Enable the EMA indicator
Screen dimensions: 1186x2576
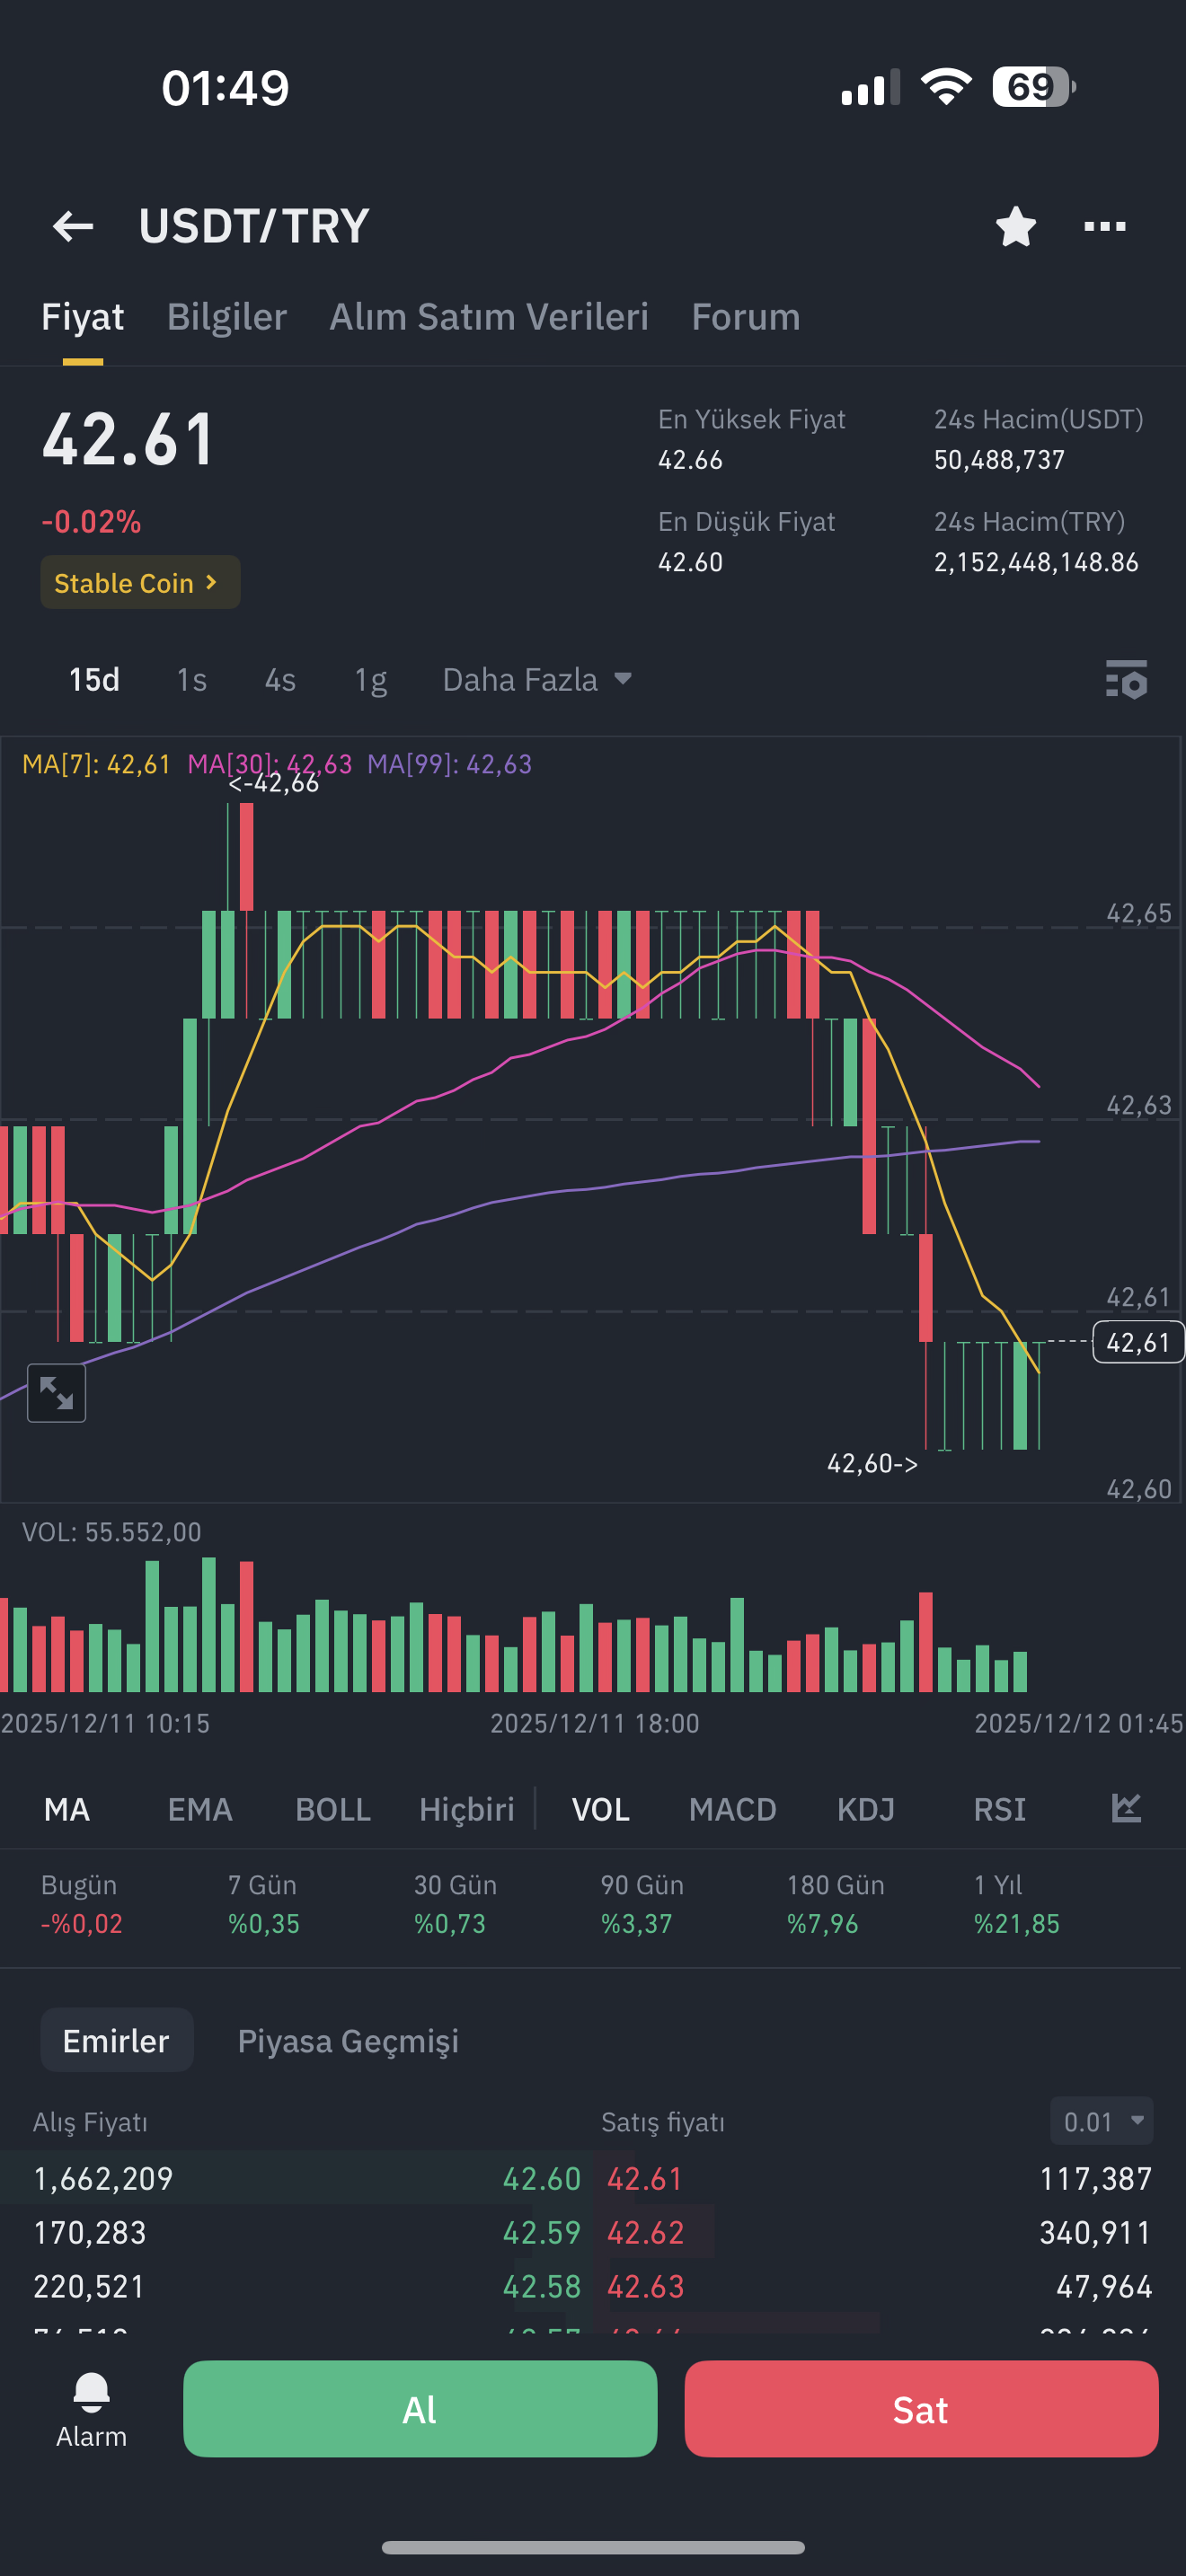pos(200,1809)
